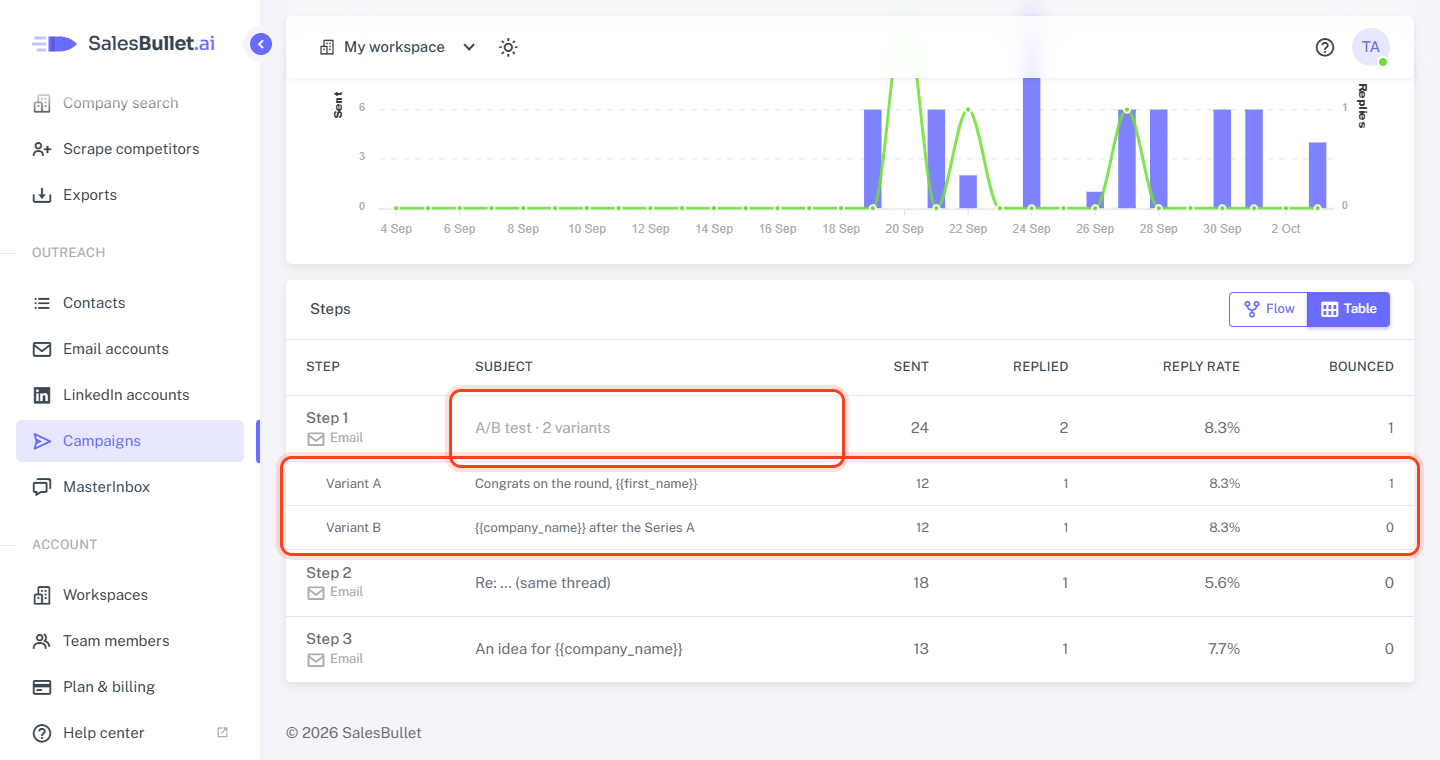Click the green reply data point at 22 Sep
The image size is (1440, 760).
(968, 109)
